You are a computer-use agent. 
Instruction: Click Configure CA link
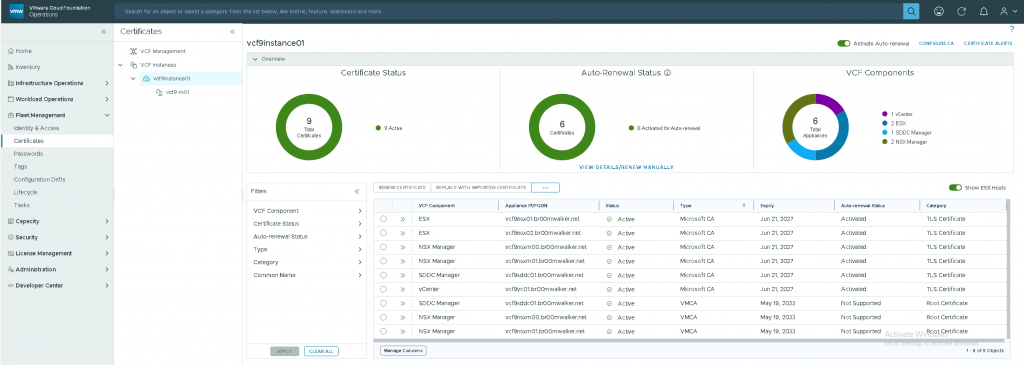[x=936, y=43]
